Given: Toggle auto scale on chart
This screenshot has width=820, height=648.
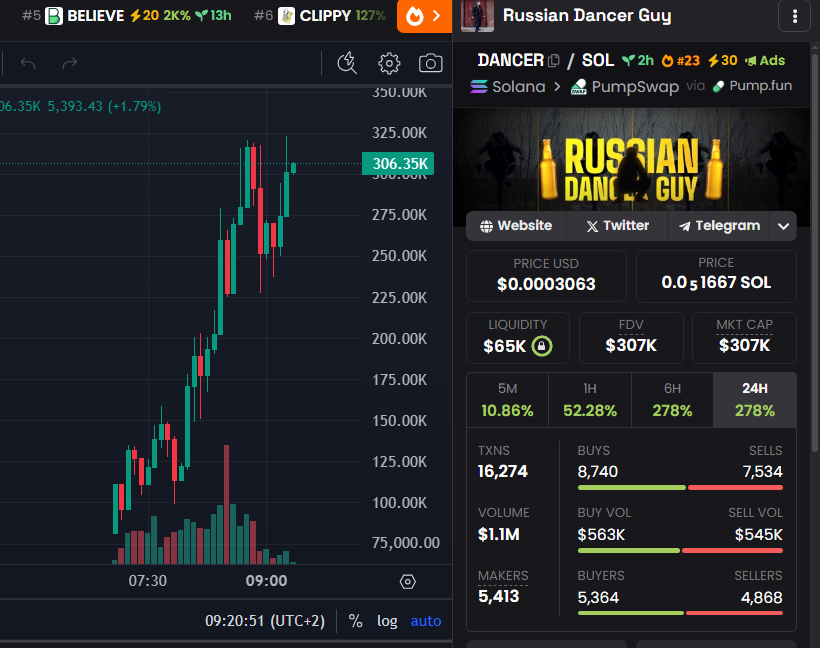Looking at the screenshot, I should point(426,621).
